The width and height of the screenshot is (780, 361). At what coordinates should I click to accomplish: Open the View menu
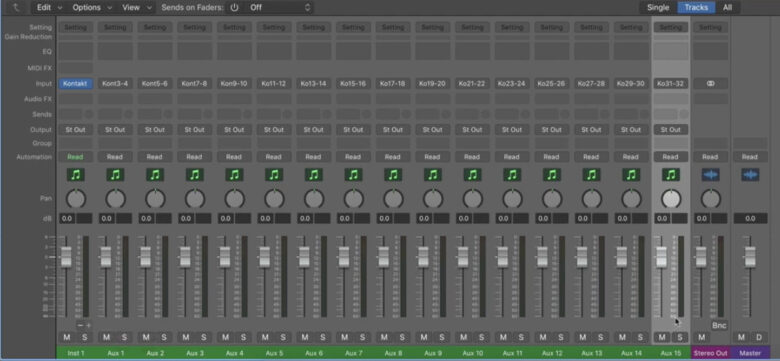[x=136, y=7]
